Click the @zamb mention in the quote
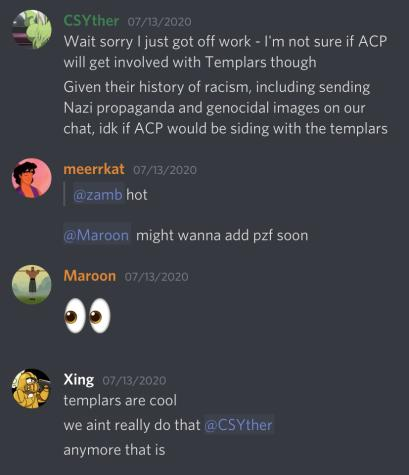The height and width of the screenshot is (475, 409). (x=98, y=195)
